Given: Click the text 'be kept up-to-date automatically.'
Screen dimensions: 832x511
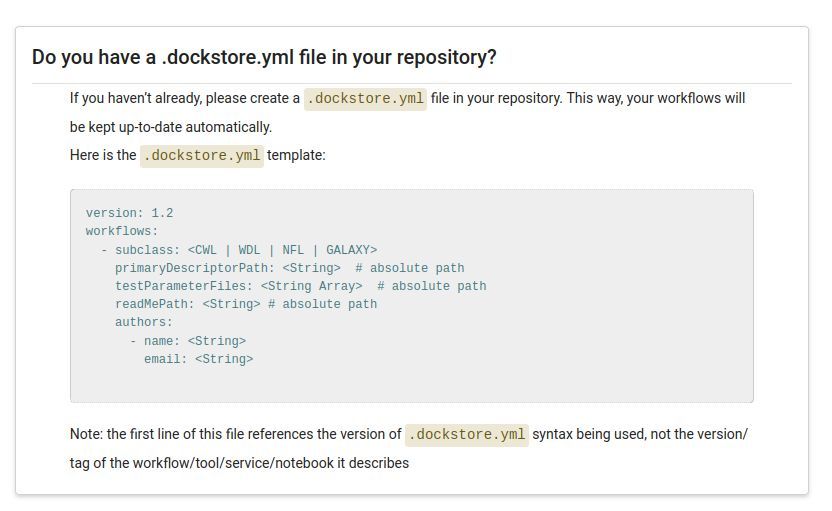Looking at the screenshot, I should pyautogui.click(x=171, y=127).
